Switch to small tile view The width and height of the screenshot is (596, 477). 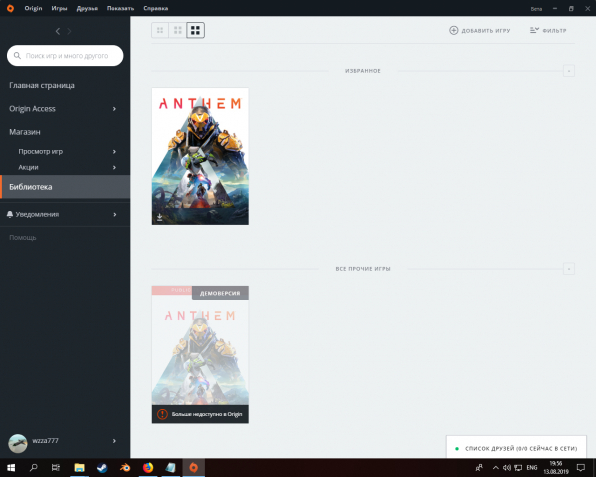[x=160, y=30]
